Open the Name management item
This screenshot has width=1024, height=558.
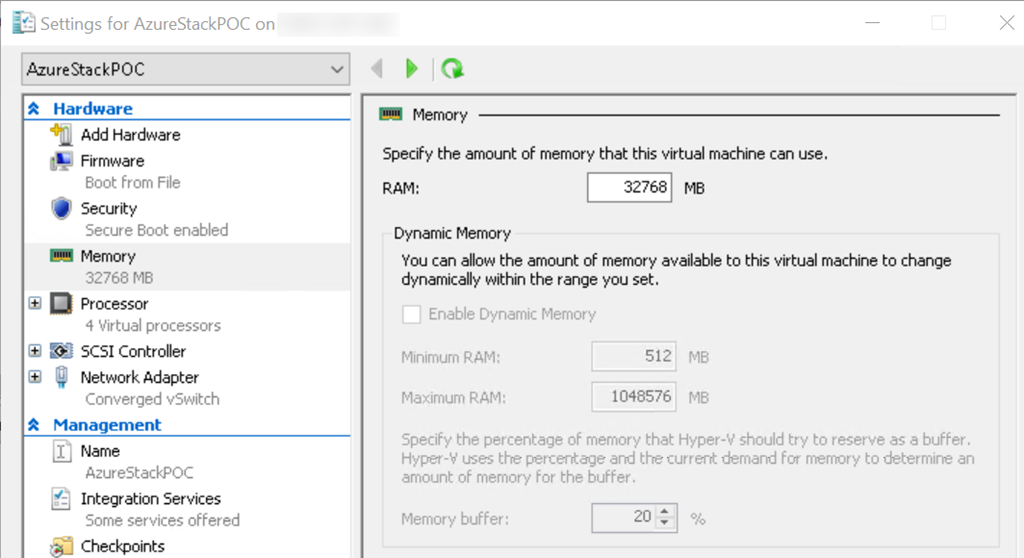click(100, 451)
